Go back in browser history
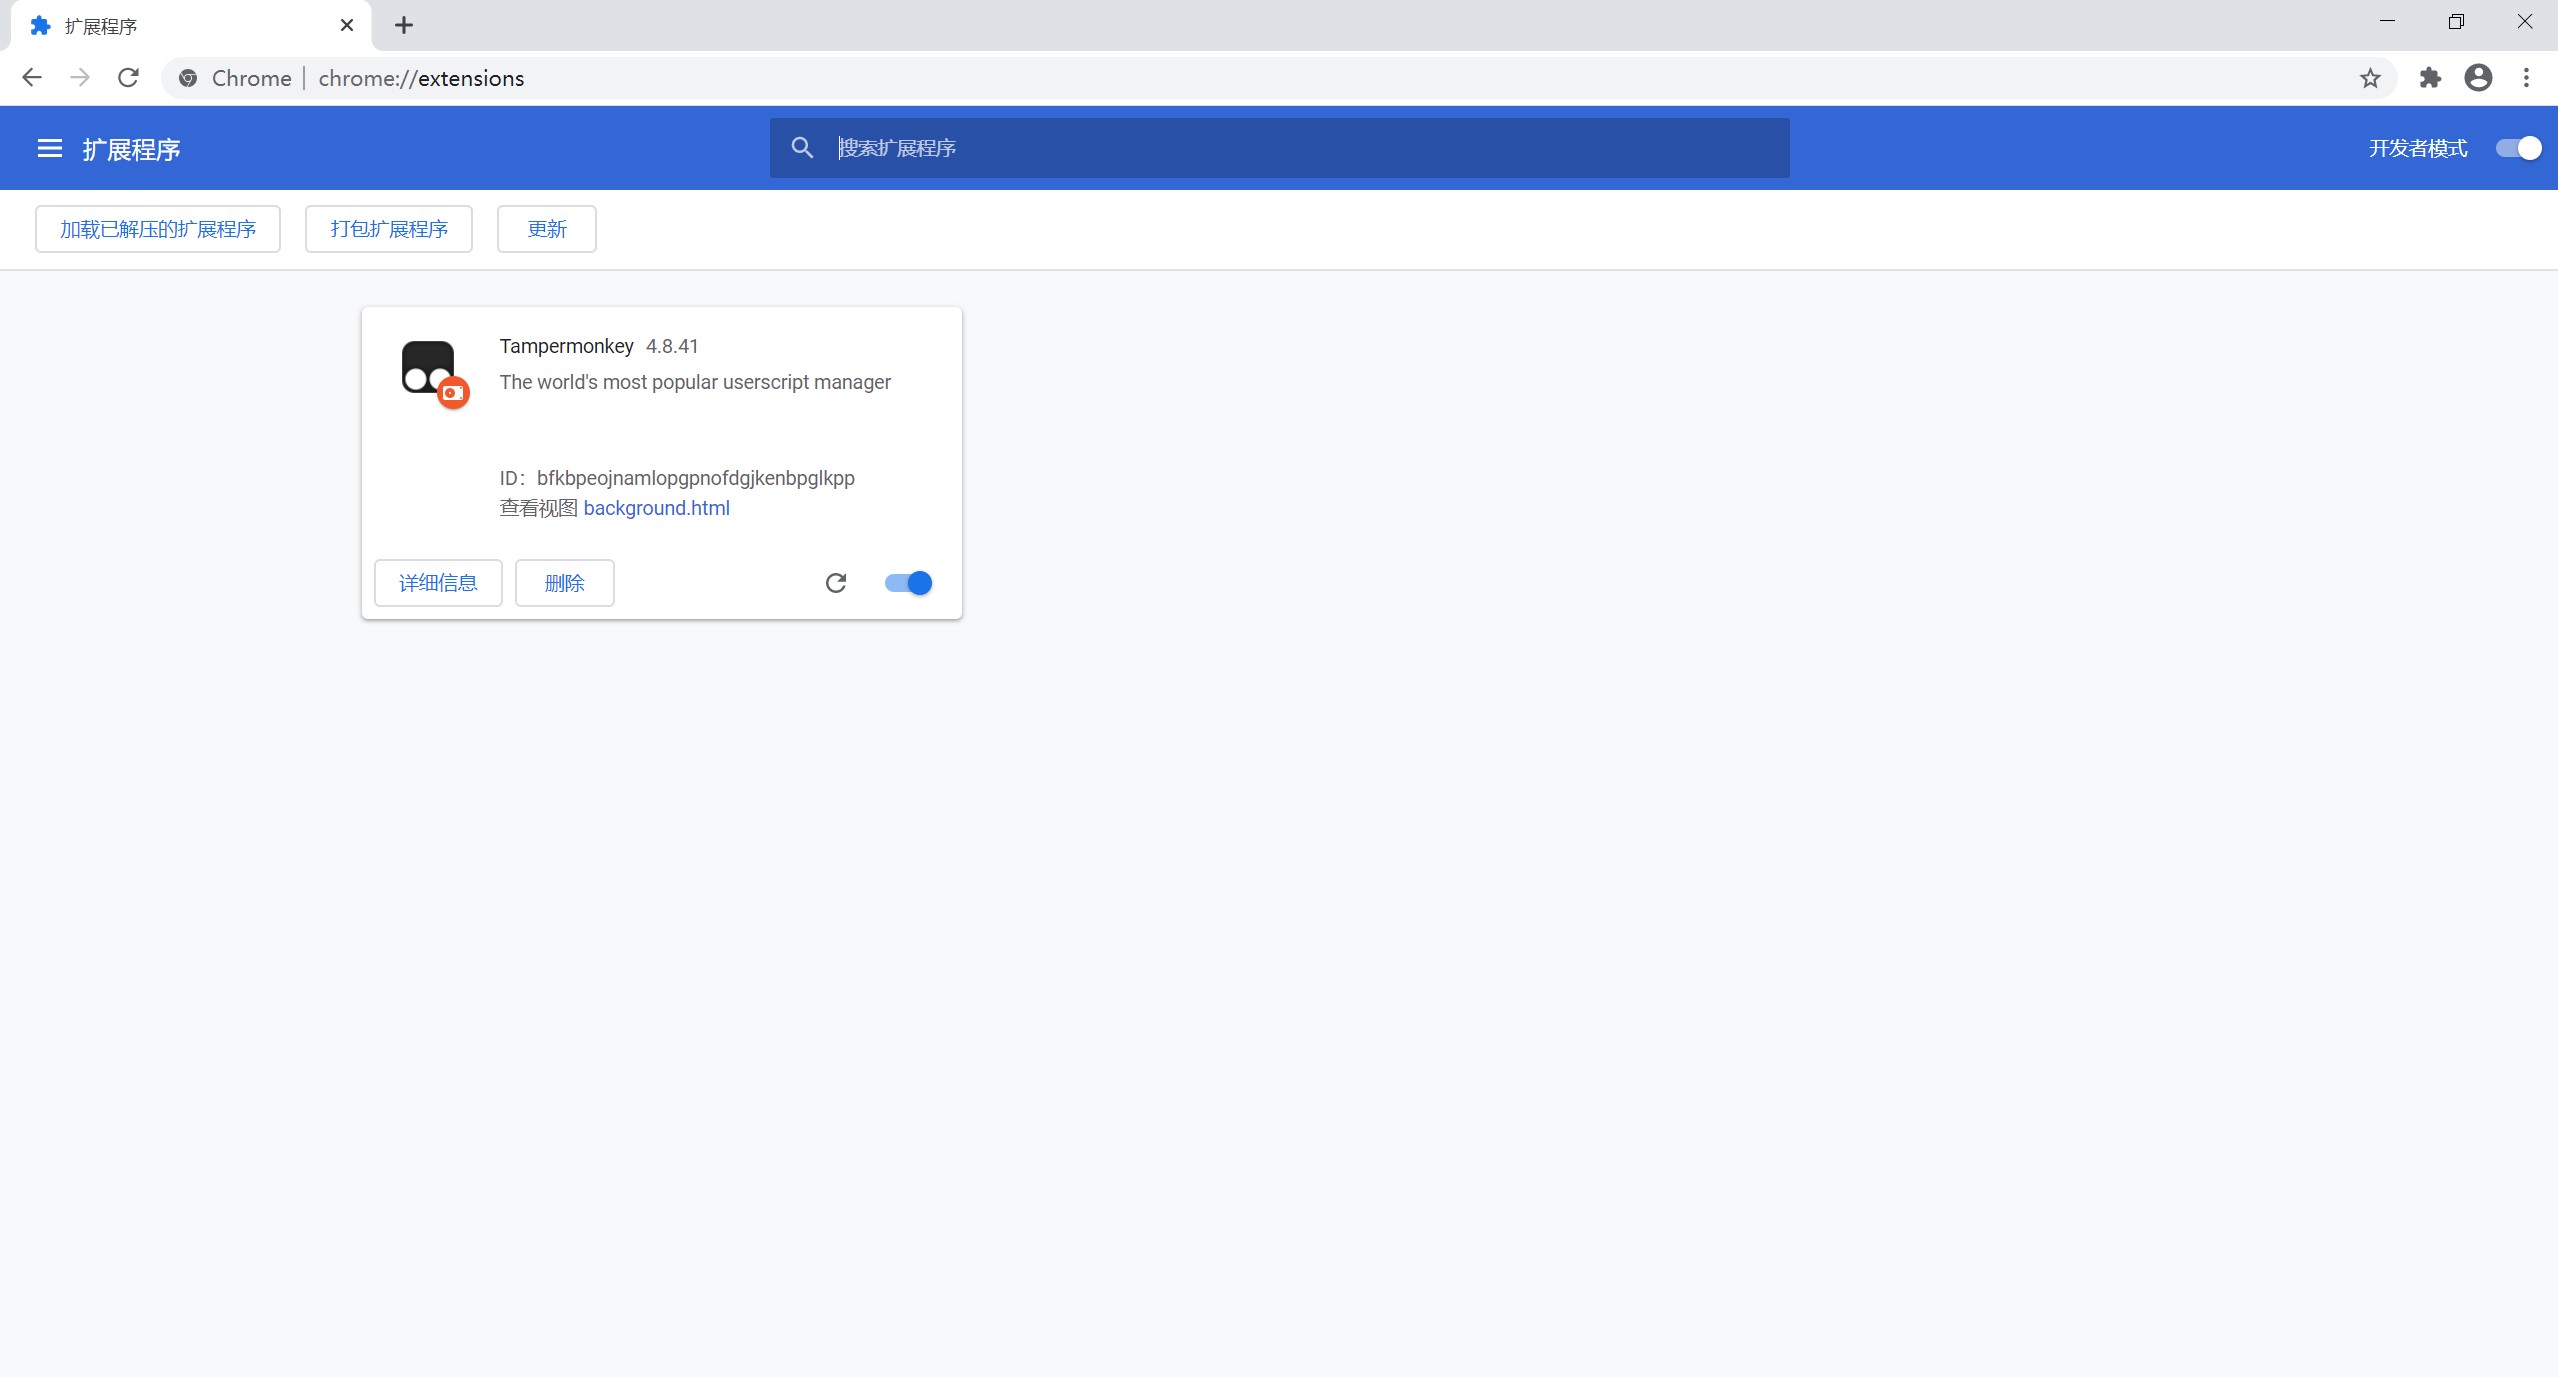This screenshot has width=2558, height=1377. (32, 78)
